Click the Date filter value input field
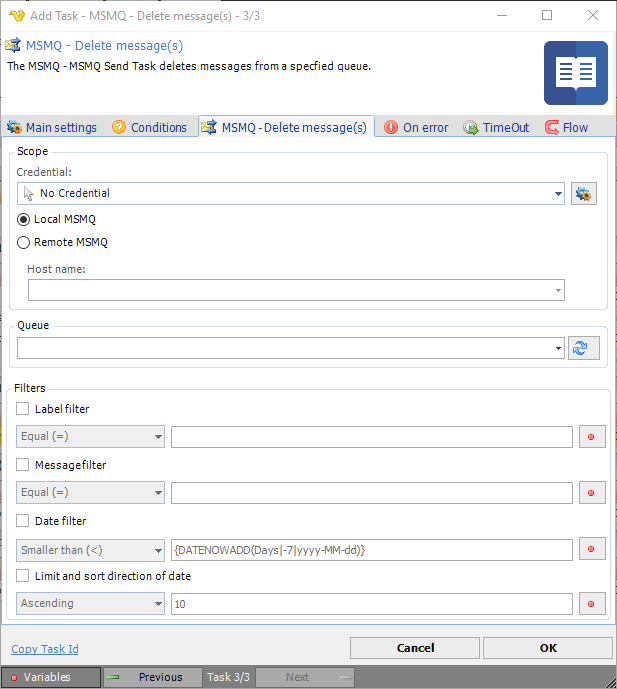The height and width of the screenshot is (689, 617). tap(371, 549)
